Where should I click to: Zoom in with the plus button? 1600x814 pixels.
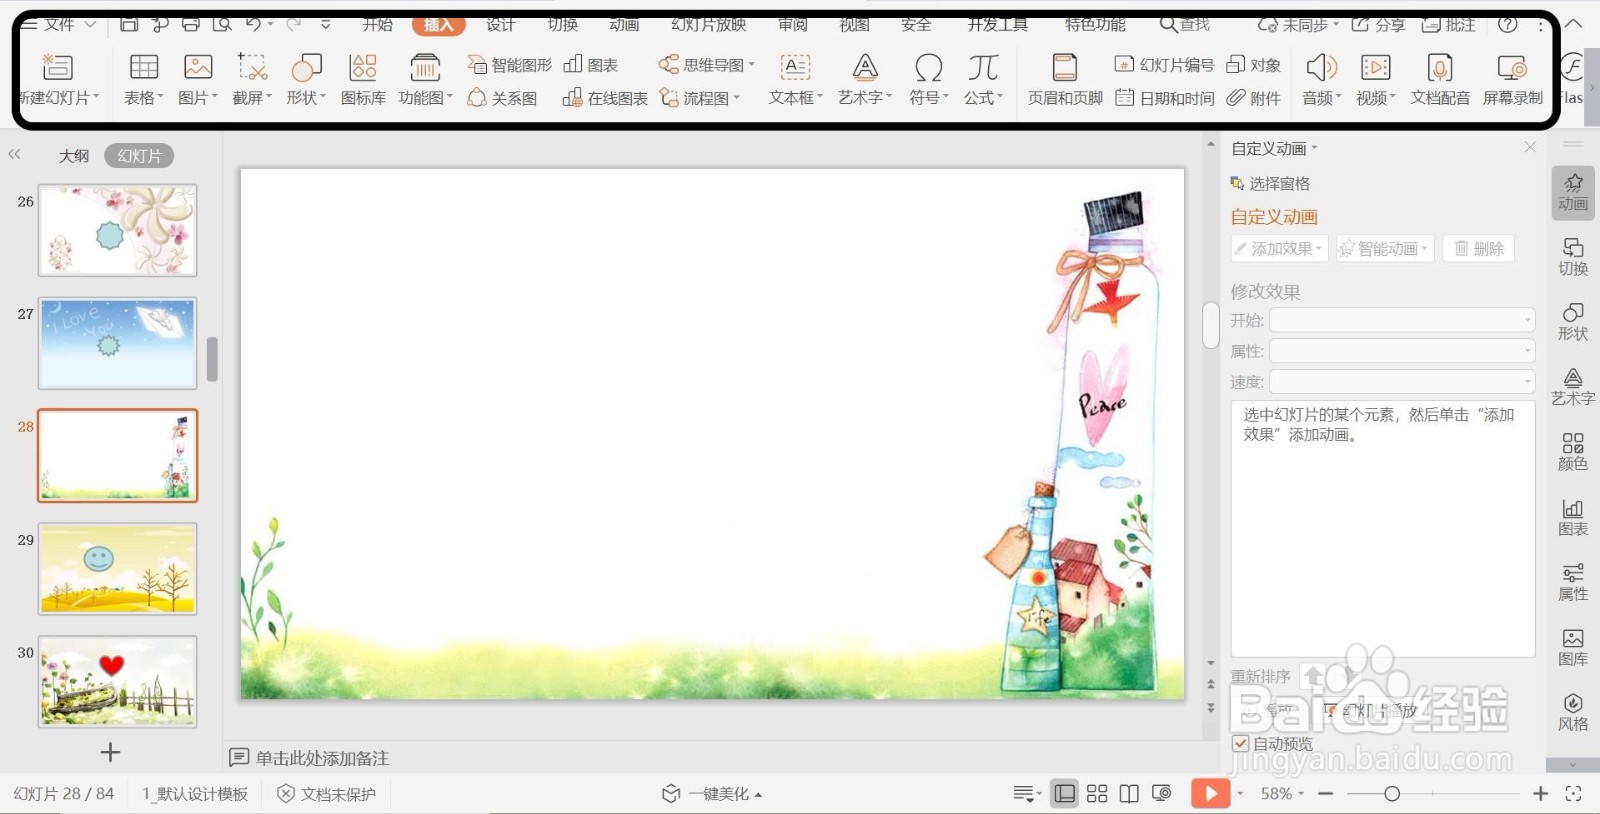pyautogui.click(x=1540, y=794)
